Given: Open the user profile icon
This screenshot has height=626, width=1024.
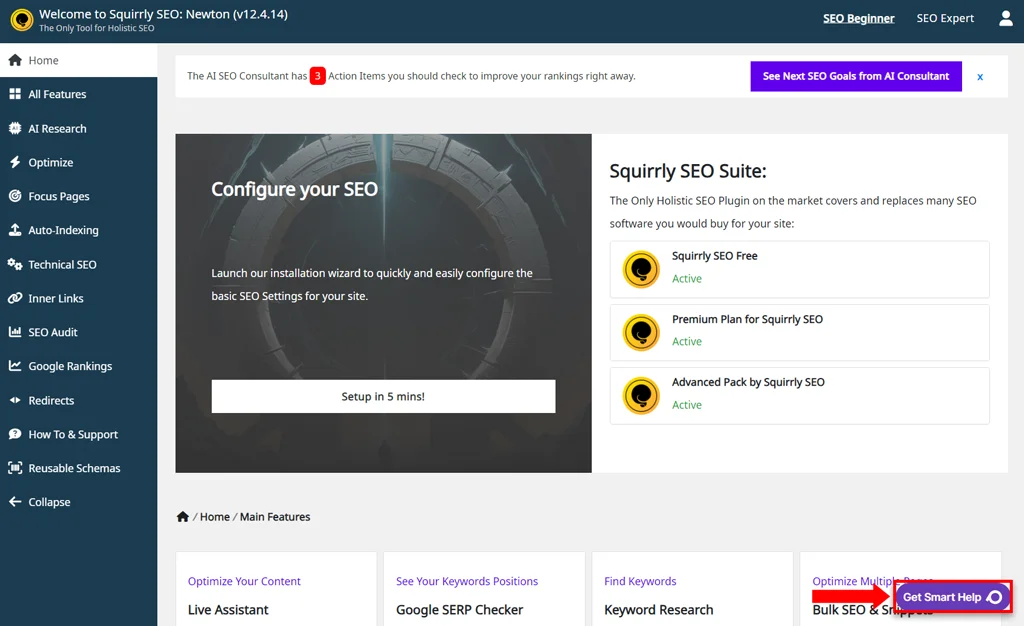Looking at the screenshot, I should 1005,19.
